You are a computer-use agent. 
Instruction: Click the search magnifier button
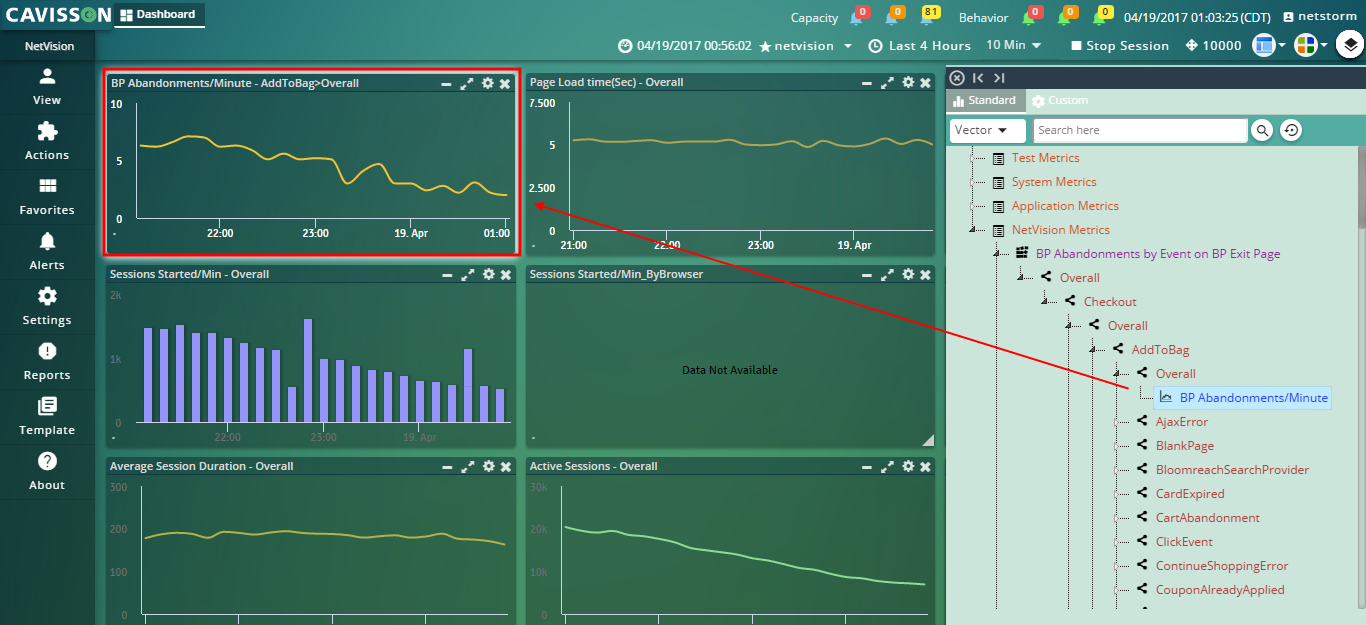[x=1262, y=130]
